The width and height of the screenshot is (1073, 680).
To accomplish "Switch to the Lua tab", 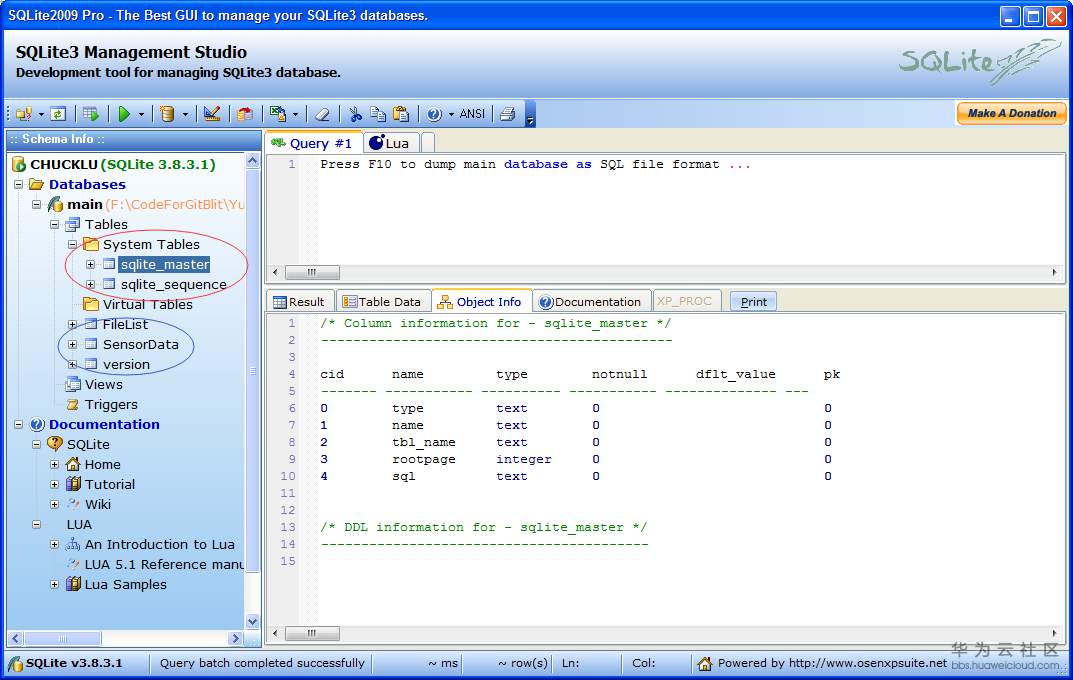I will coord(389,143).
